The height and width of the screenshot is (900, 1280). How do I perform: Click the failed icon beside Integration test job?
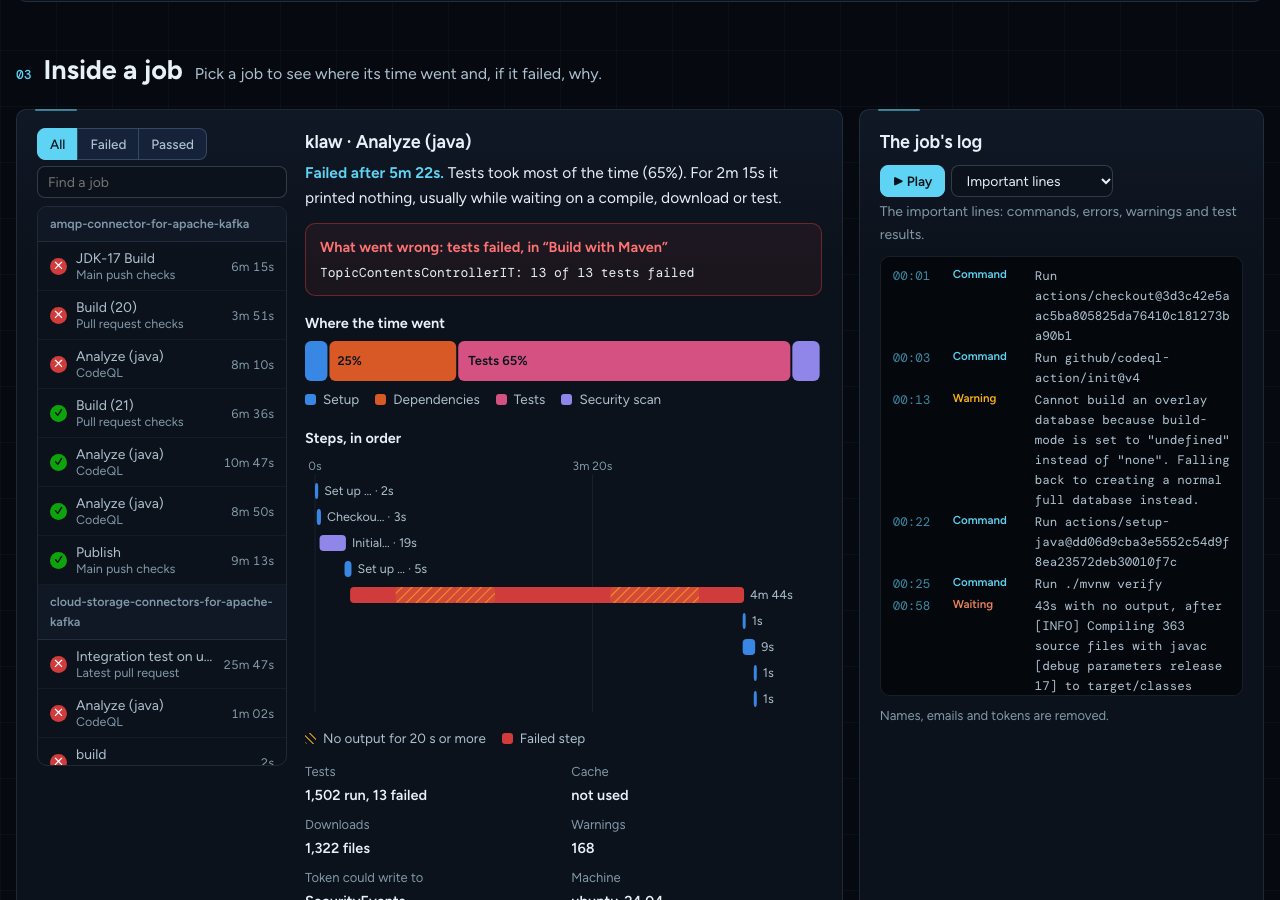point(58,664)
